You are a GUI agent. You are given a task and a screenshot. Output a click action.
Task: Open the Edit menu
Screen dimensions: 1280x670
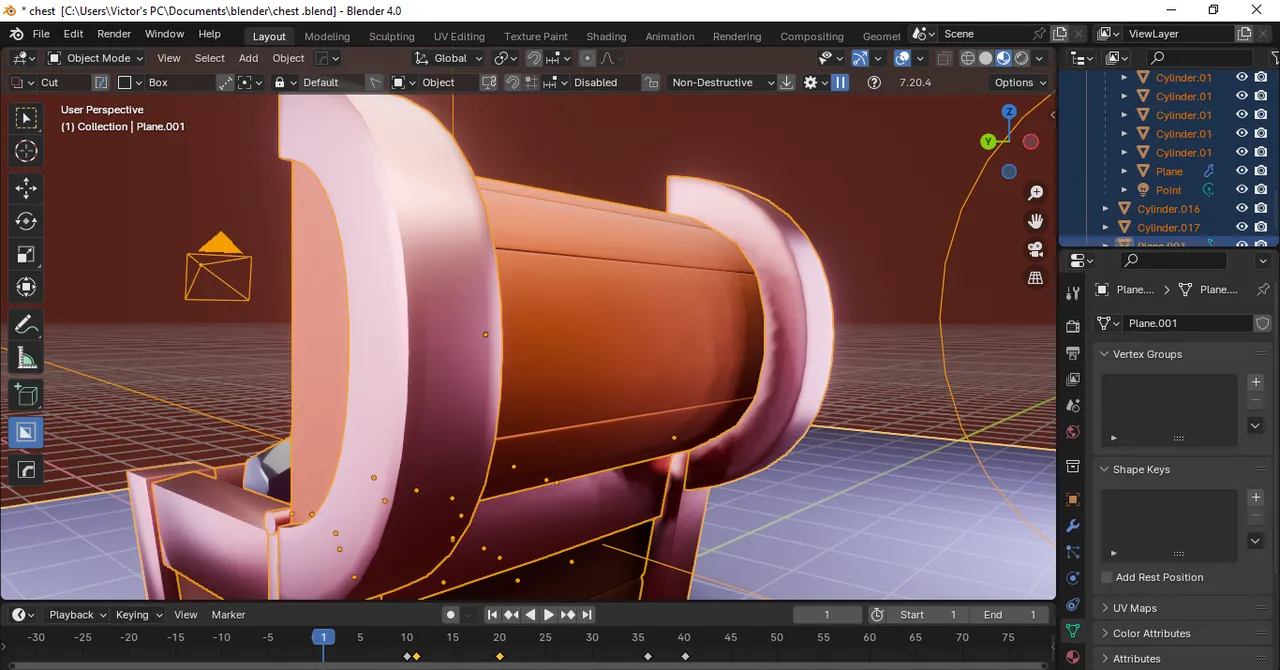pyautogui.click(x=73, y=34)
